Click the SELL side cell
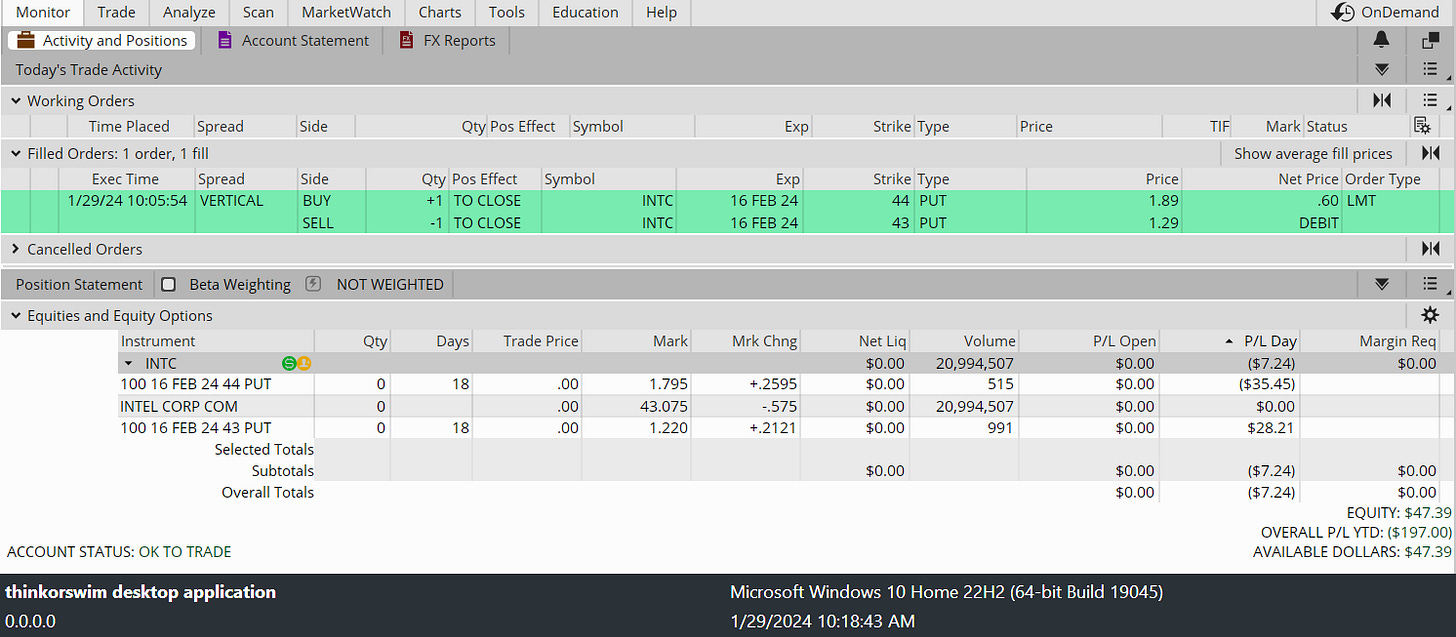 point(318,223)
